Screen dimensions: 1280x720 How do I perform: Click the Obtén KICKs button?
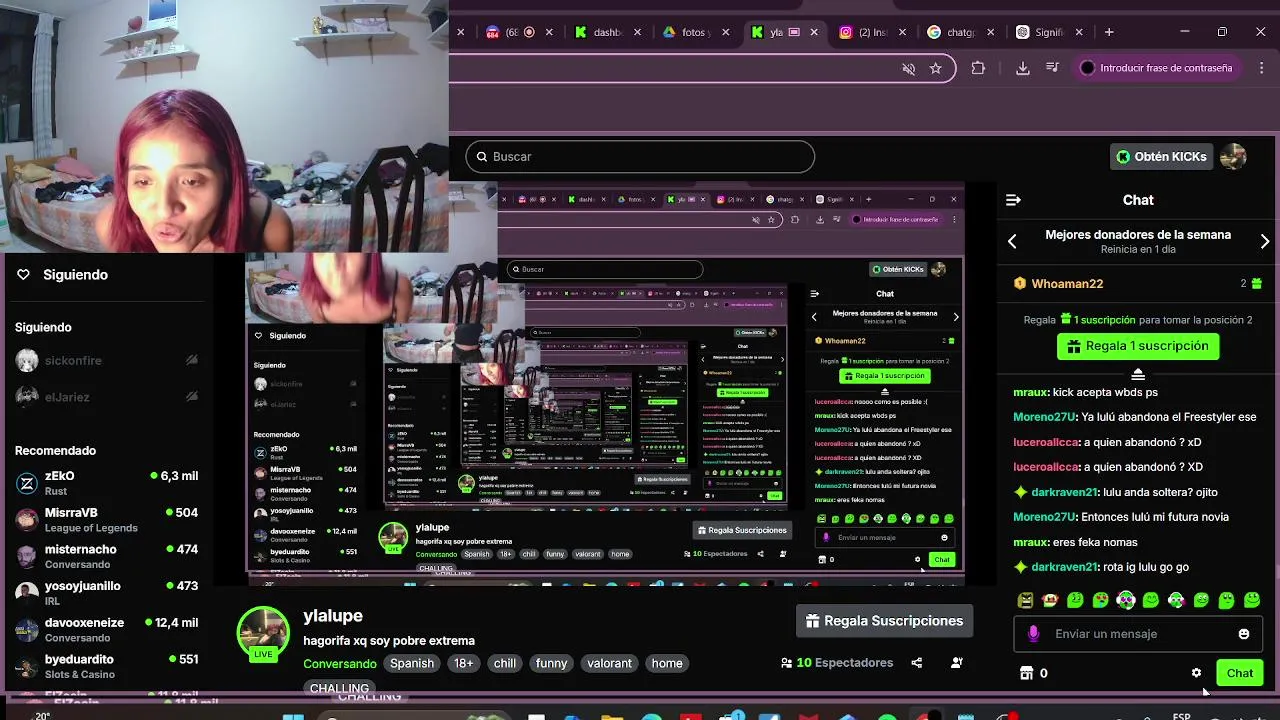1162,156
